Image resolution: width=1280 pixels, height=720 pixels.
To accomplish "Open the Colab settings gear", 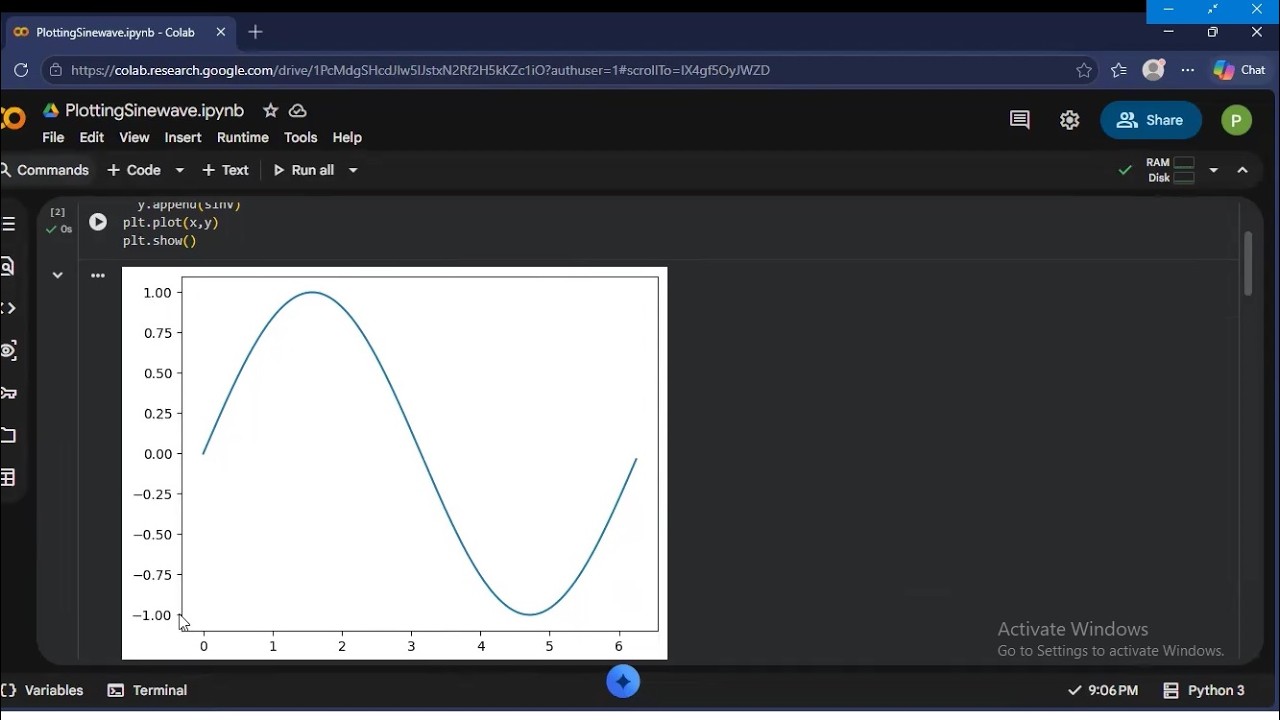I will pos(1070,120).
